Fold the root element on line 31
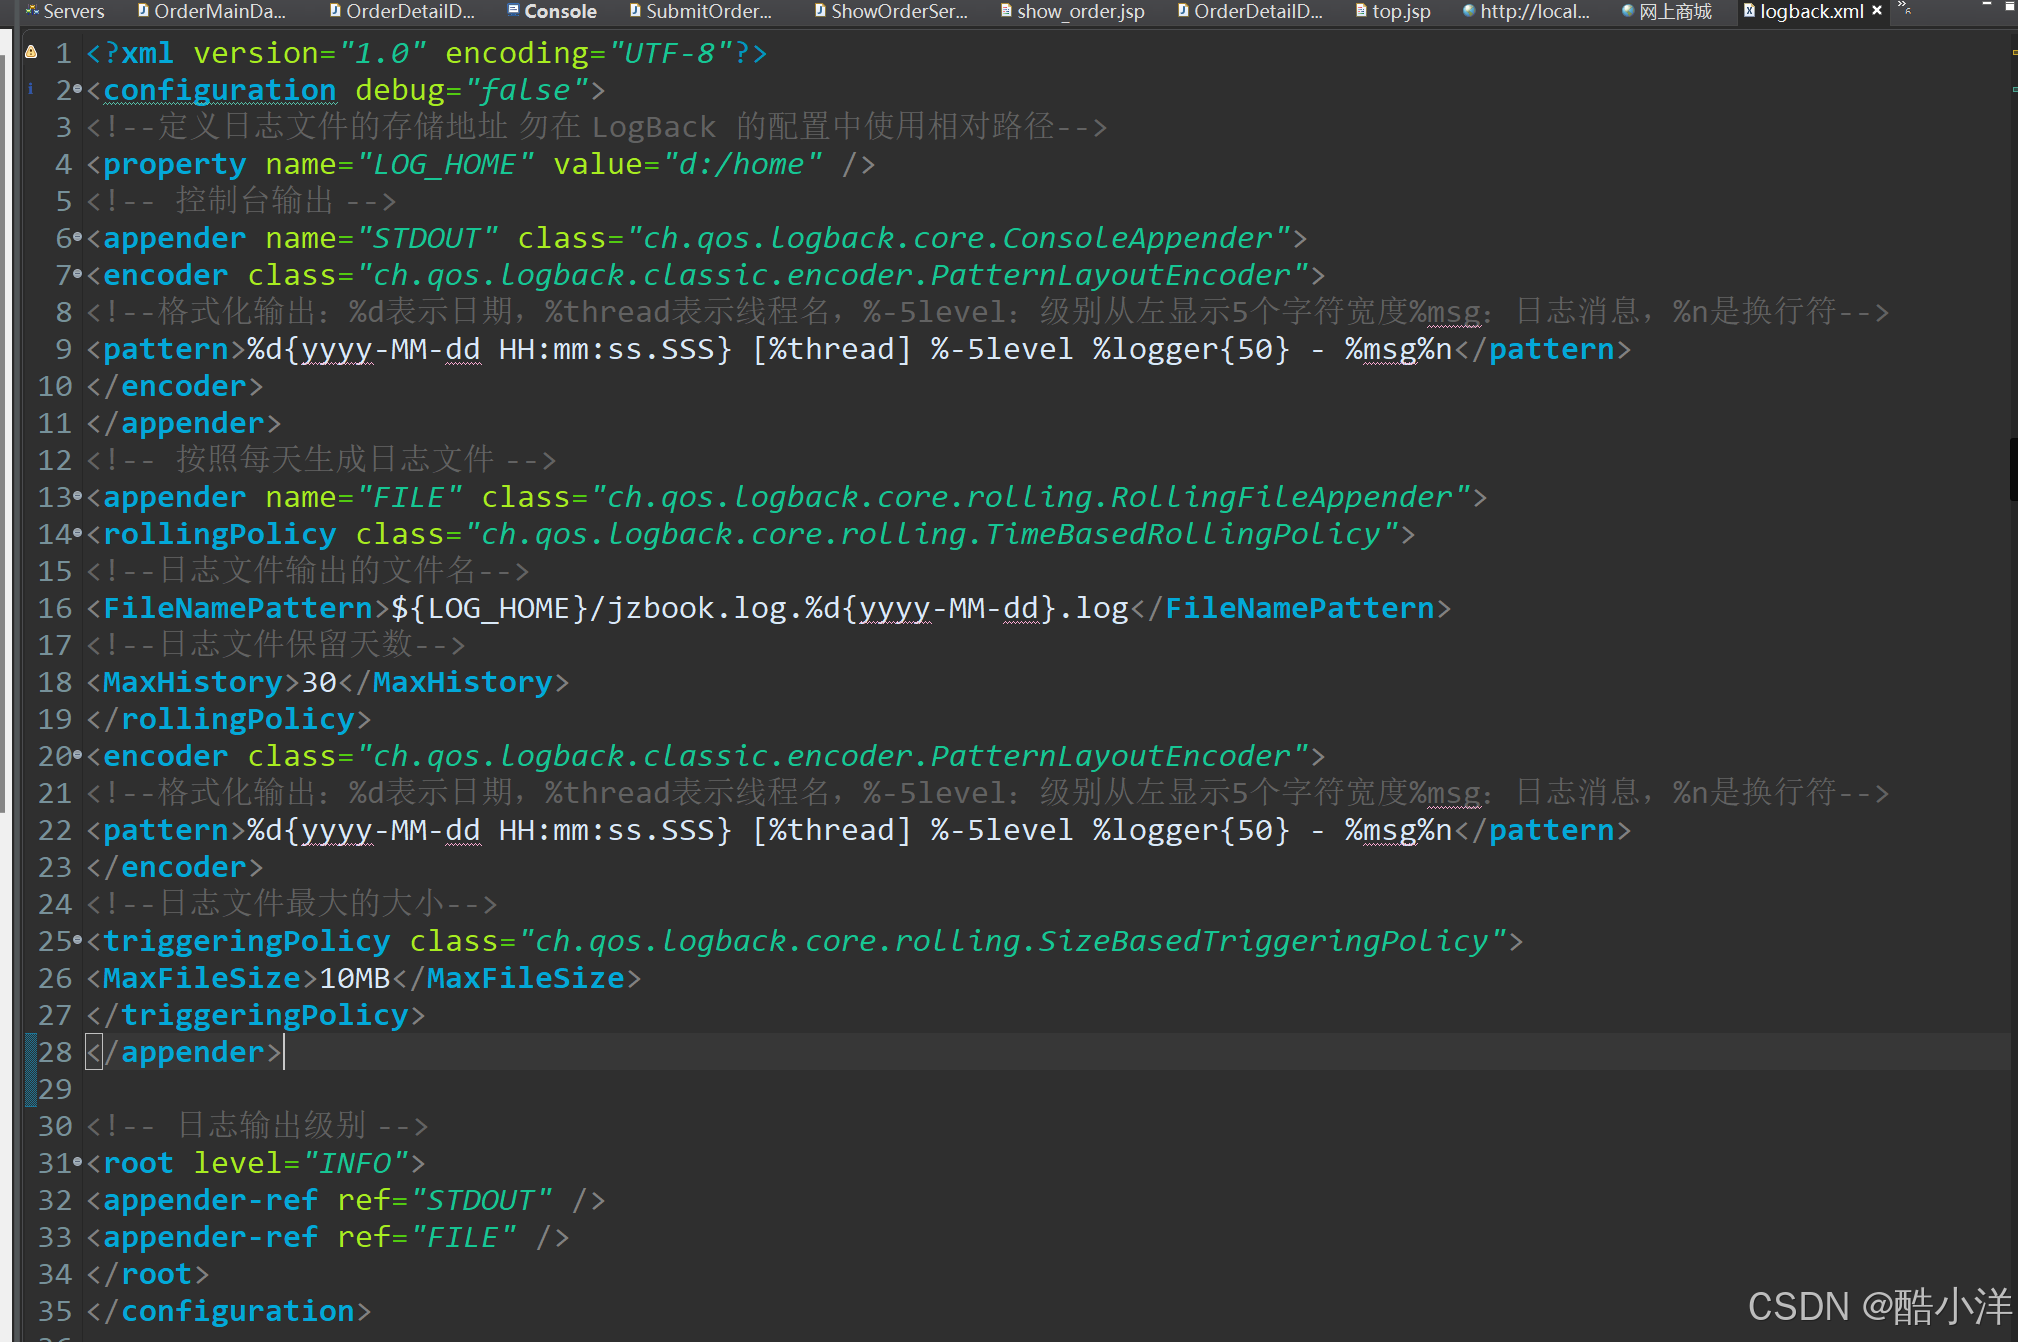Screen dimensions: 2018x1342 (x=78, y=1163)
